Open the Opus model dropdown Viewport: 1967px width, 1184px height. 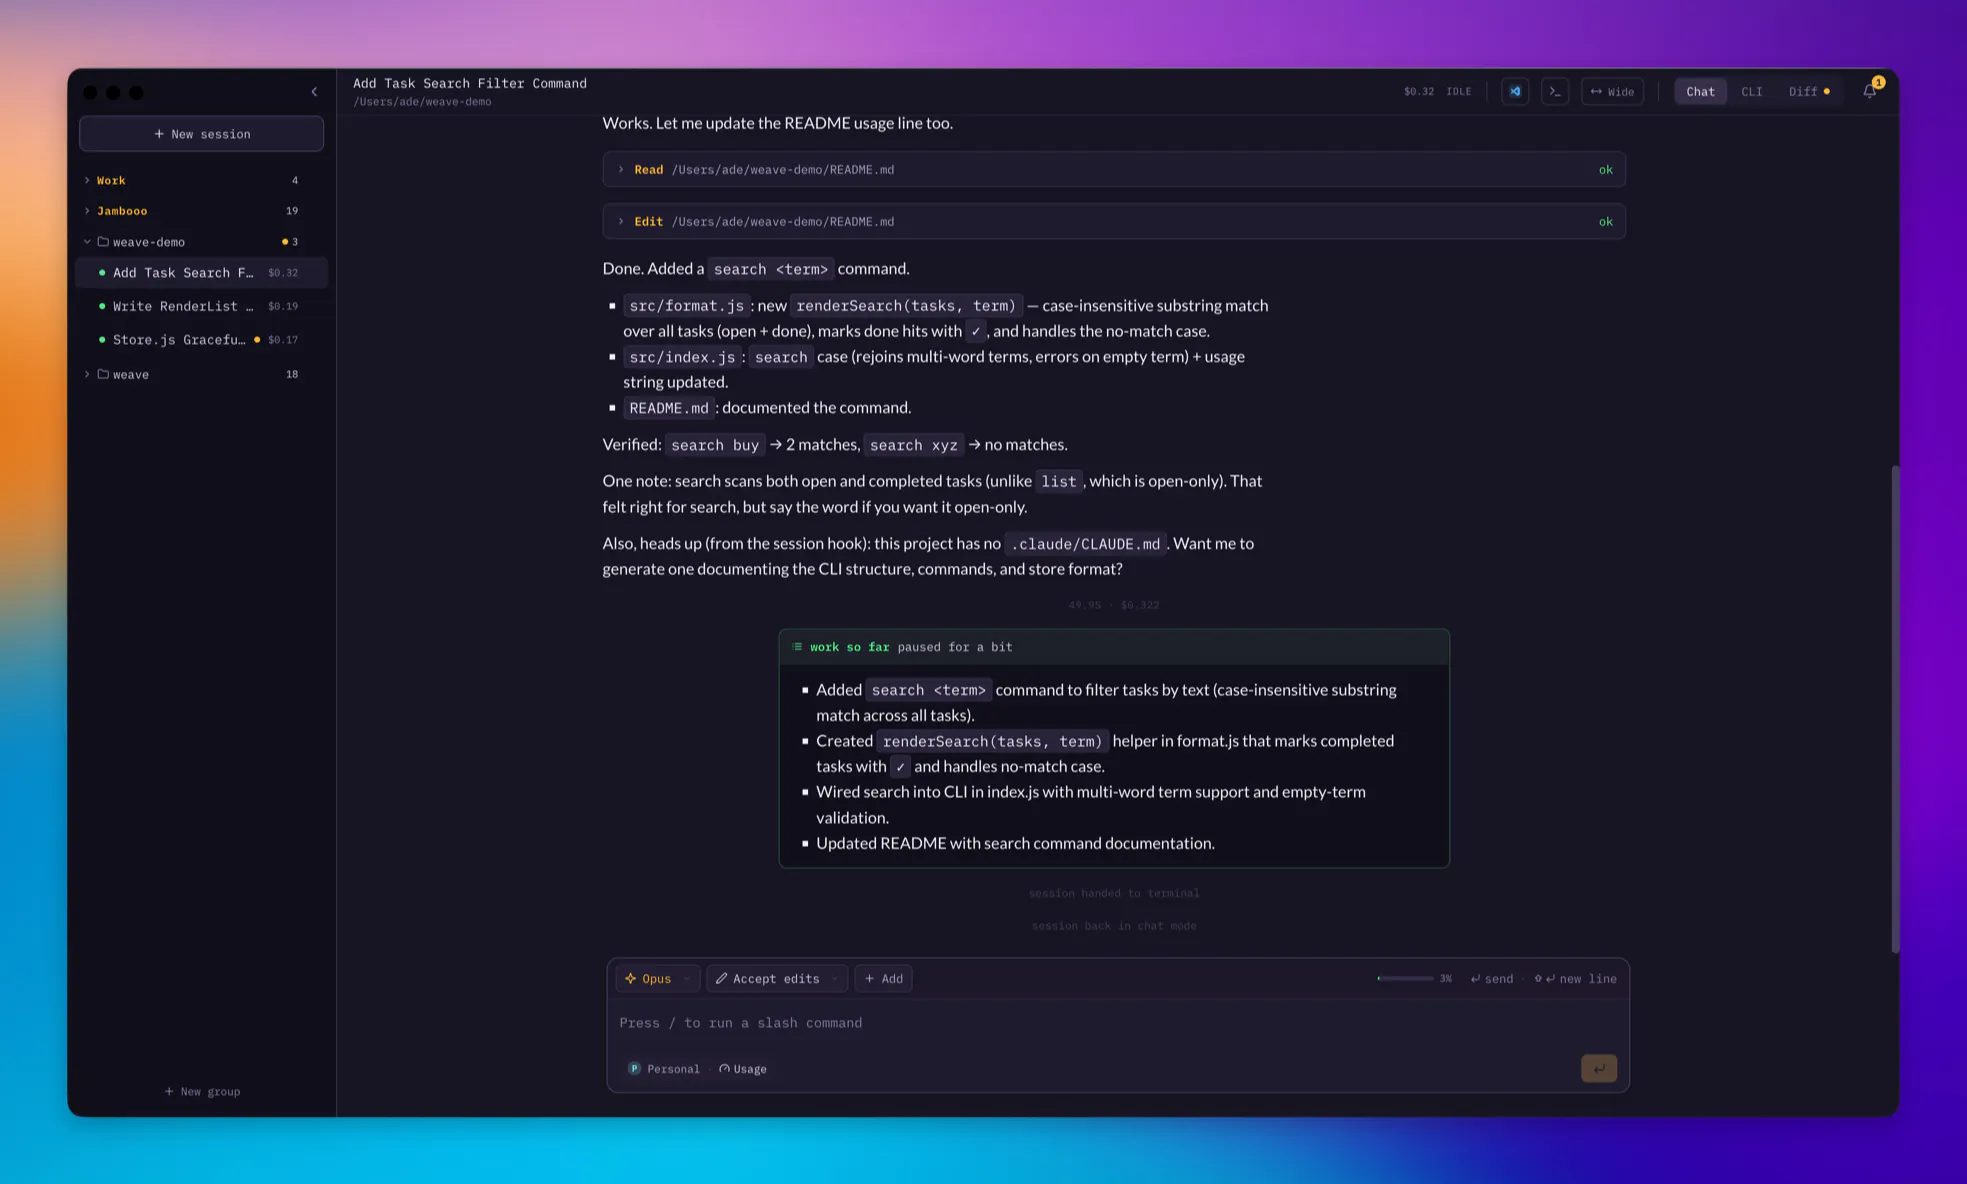click(657, 978)
